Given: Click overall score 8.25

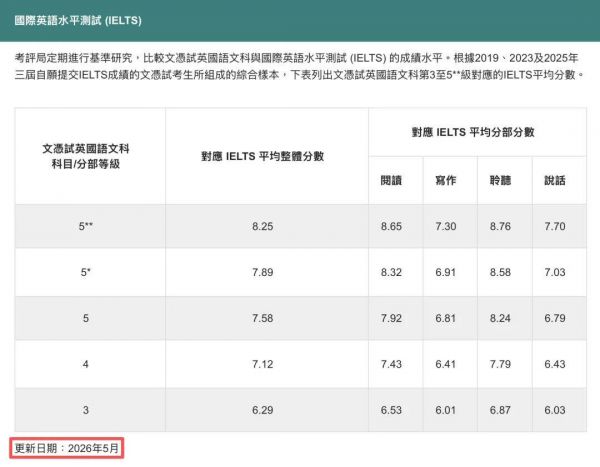Looking at the screenshot, I should pos(262,226).
